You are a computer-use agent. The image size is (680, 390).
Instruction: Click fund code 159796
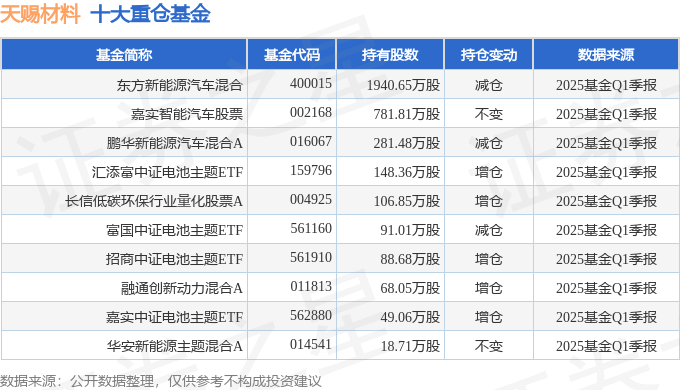pos(311,170)
